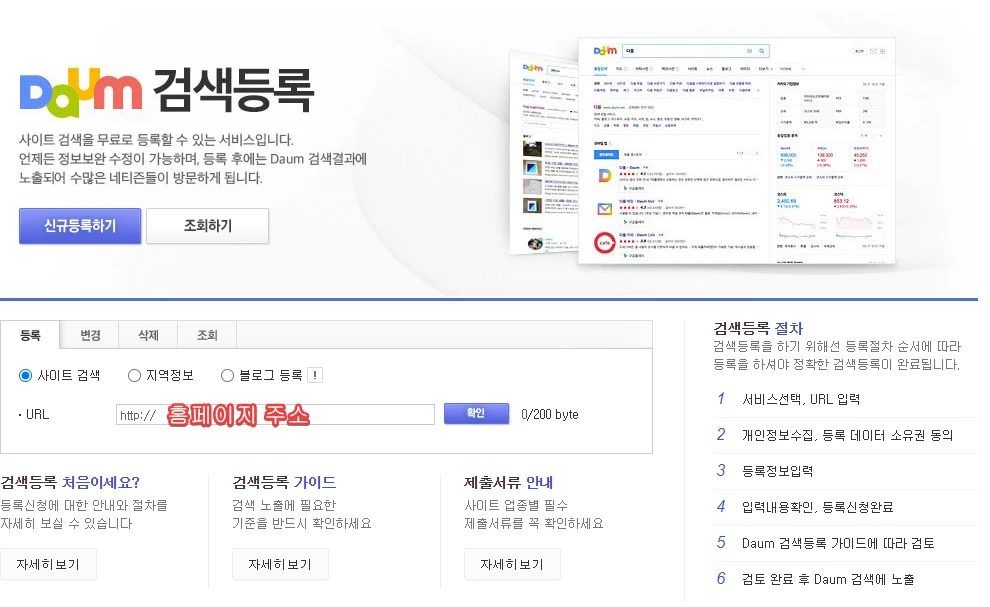Screen dimensions: 990x607
Task: Open the 등록 tab
Action: tap(30, 335)
